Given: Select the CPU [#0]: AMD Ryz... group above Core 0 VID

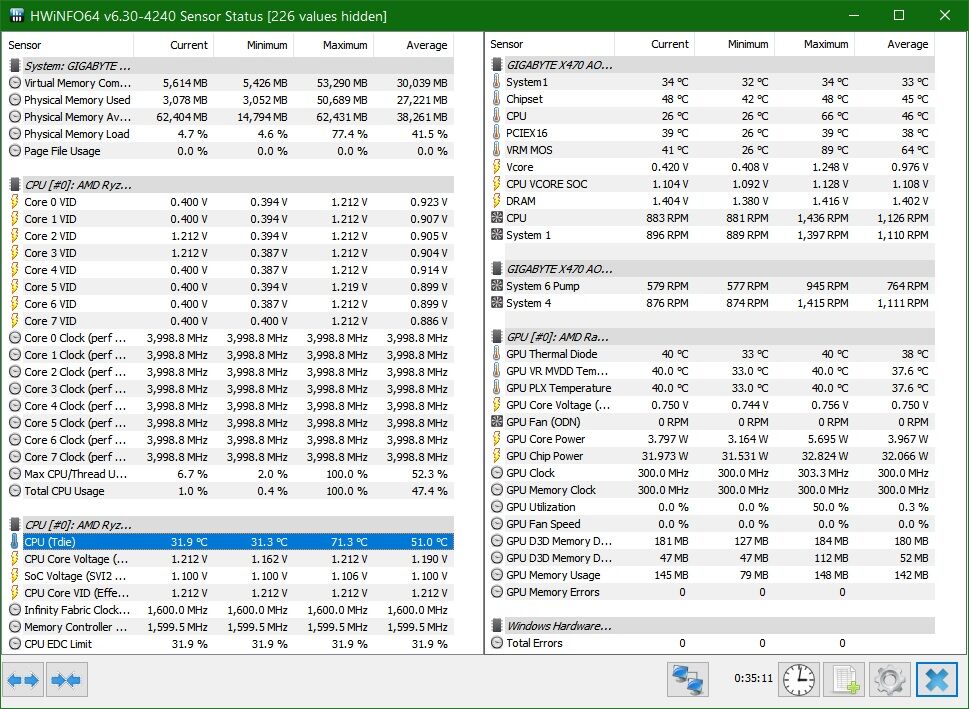Looking at the screenshot, I should (231, 185).
